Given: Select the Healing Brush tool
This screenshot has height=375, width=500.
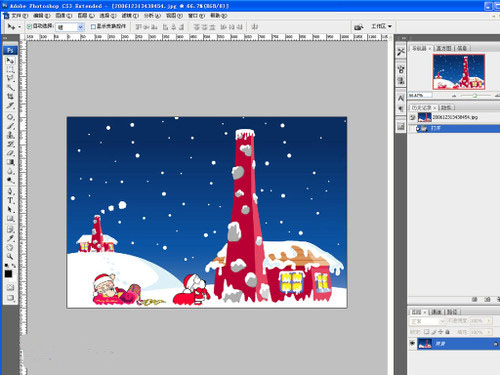Looking at the screenshot, I should (x=10, y=117).
